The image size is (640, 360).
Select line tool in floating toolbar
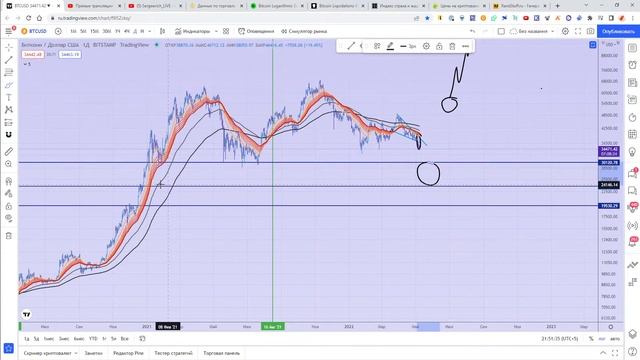351,46
